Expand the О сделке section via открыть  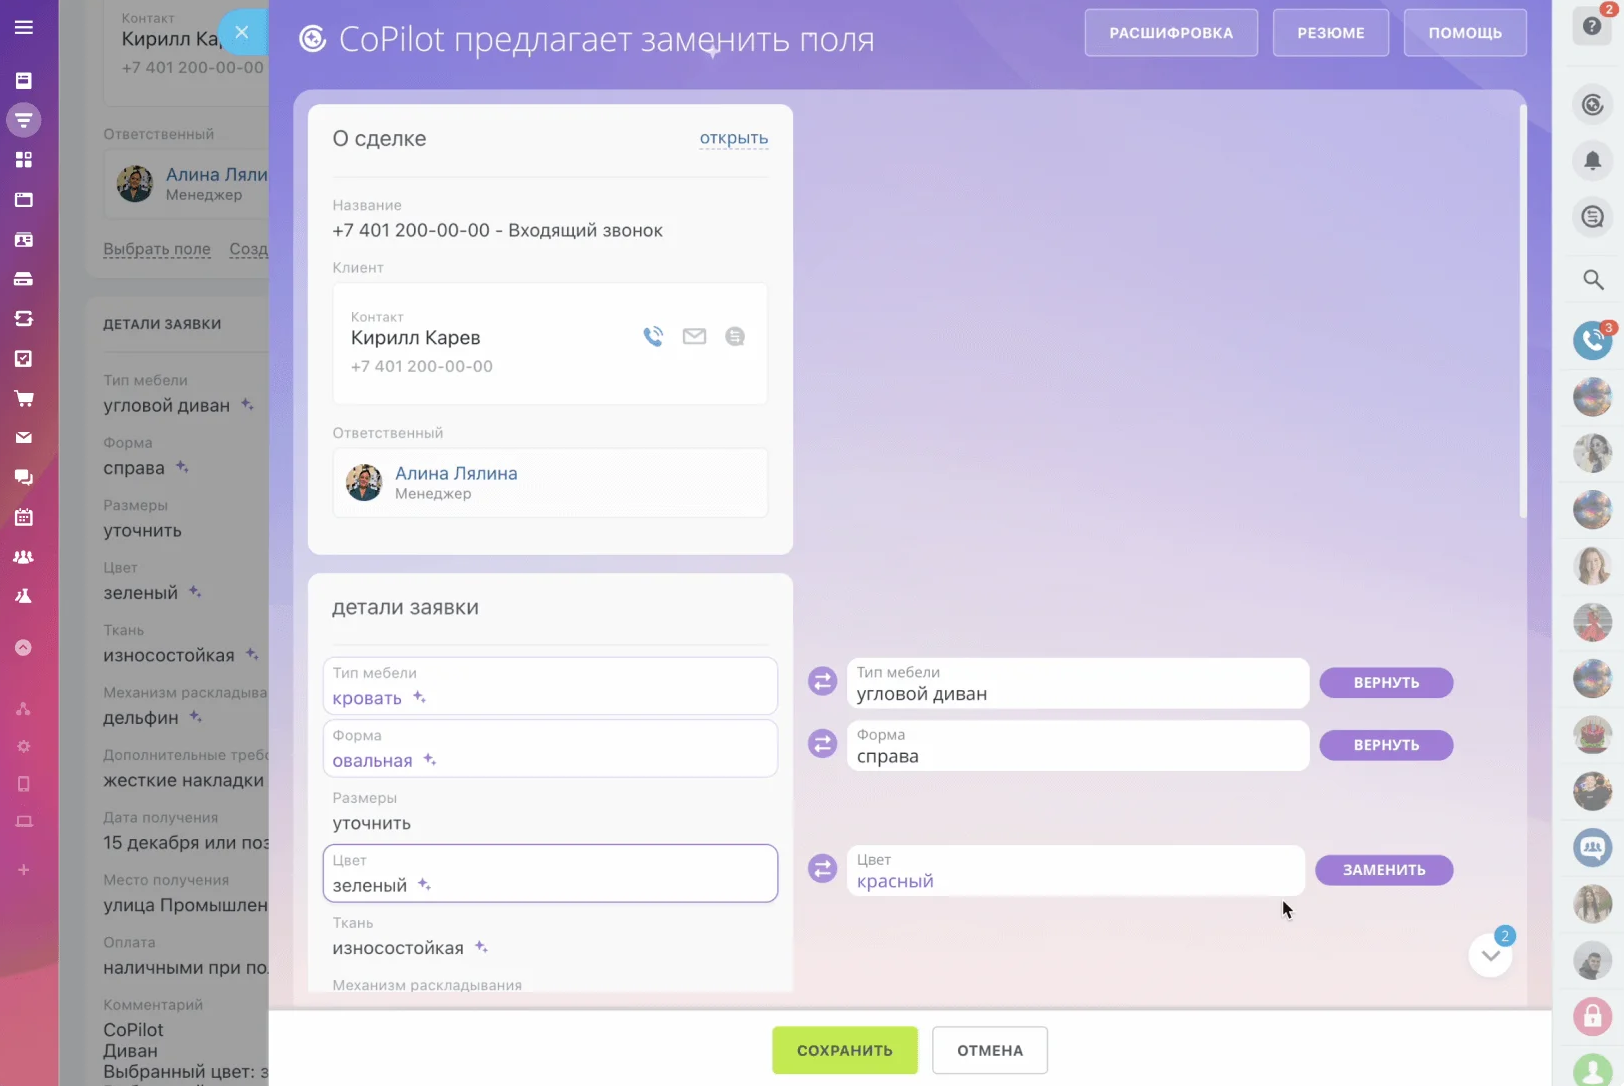(x=733, y=138)
